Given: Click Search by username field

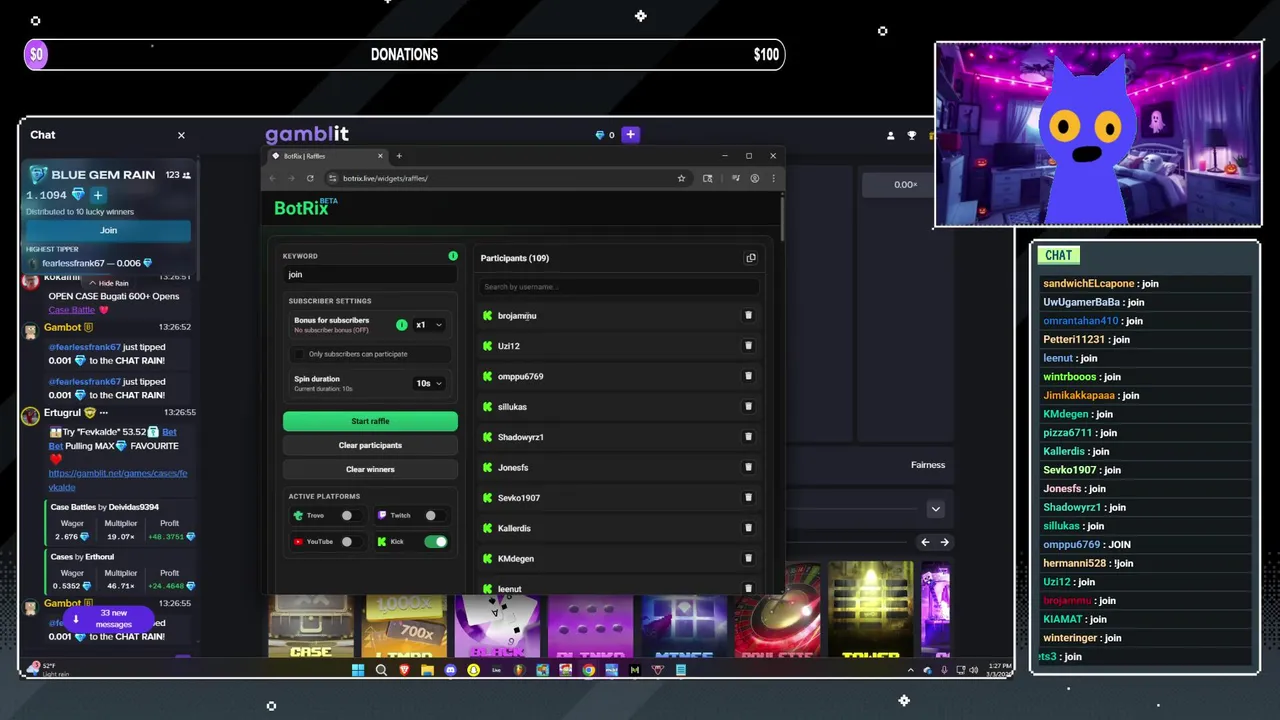Looking at the screenshot, I should click(619, 287).
